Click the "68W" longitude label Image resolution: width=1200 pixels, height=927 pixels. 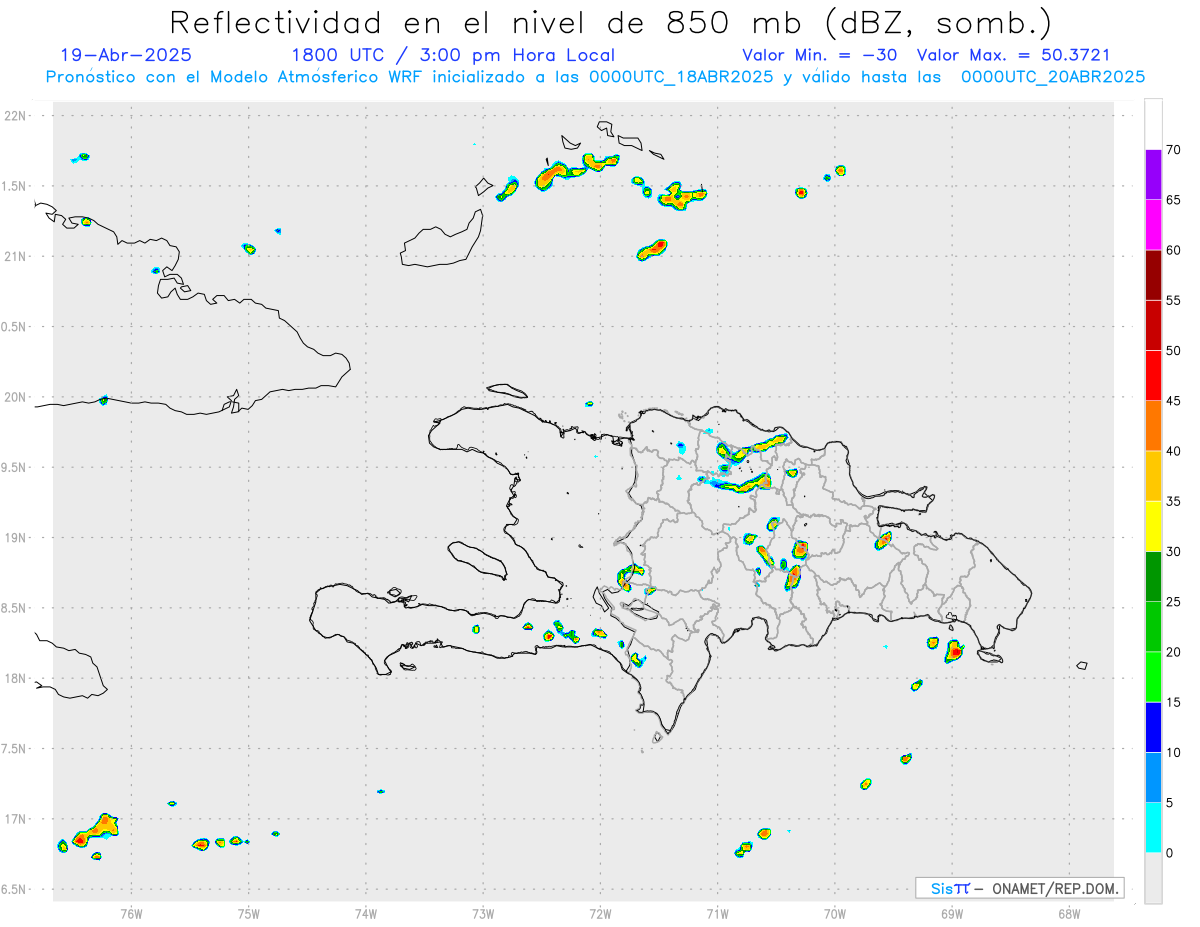click(1069, 914)
